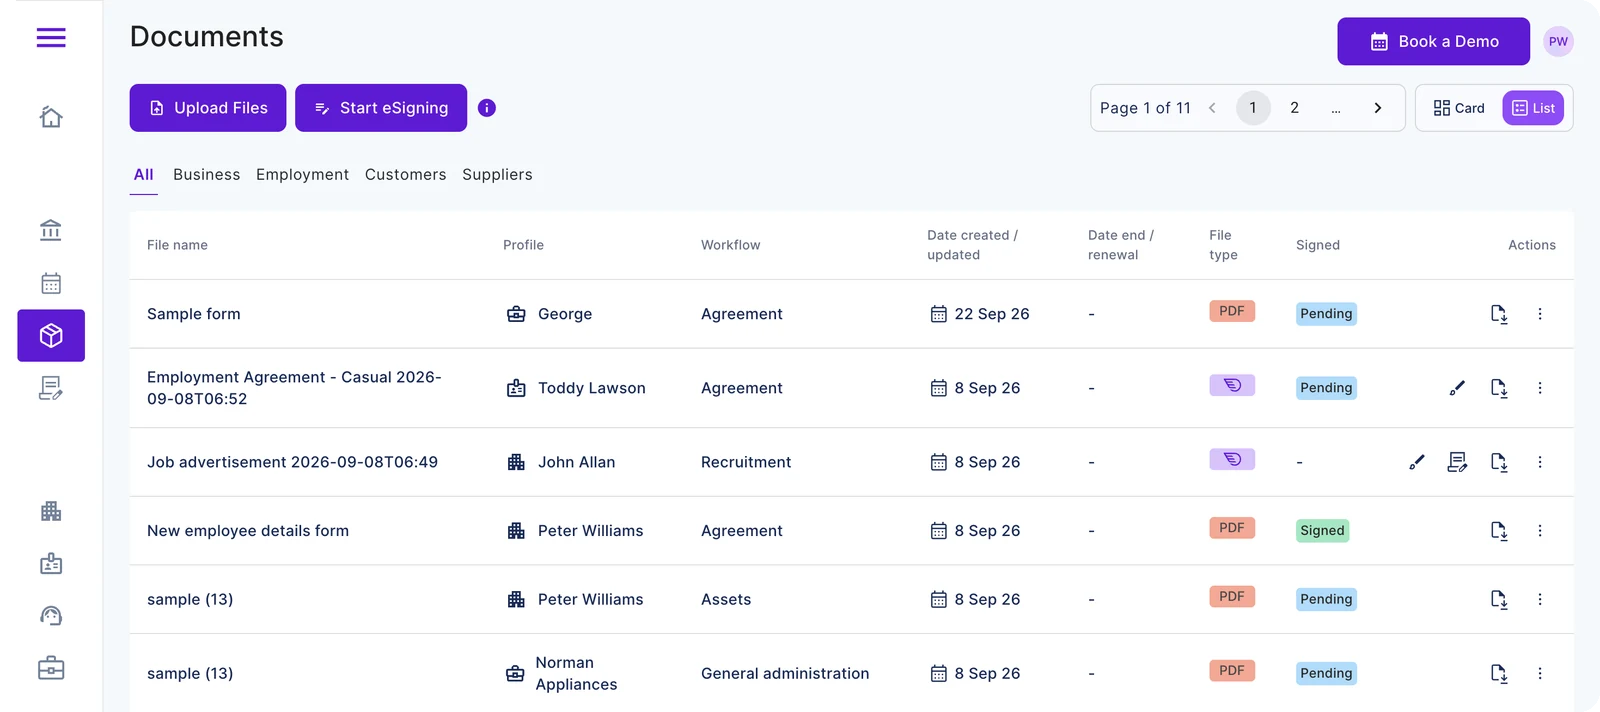
Task: Switch to the Customers tab
Action: click(405, 175)
